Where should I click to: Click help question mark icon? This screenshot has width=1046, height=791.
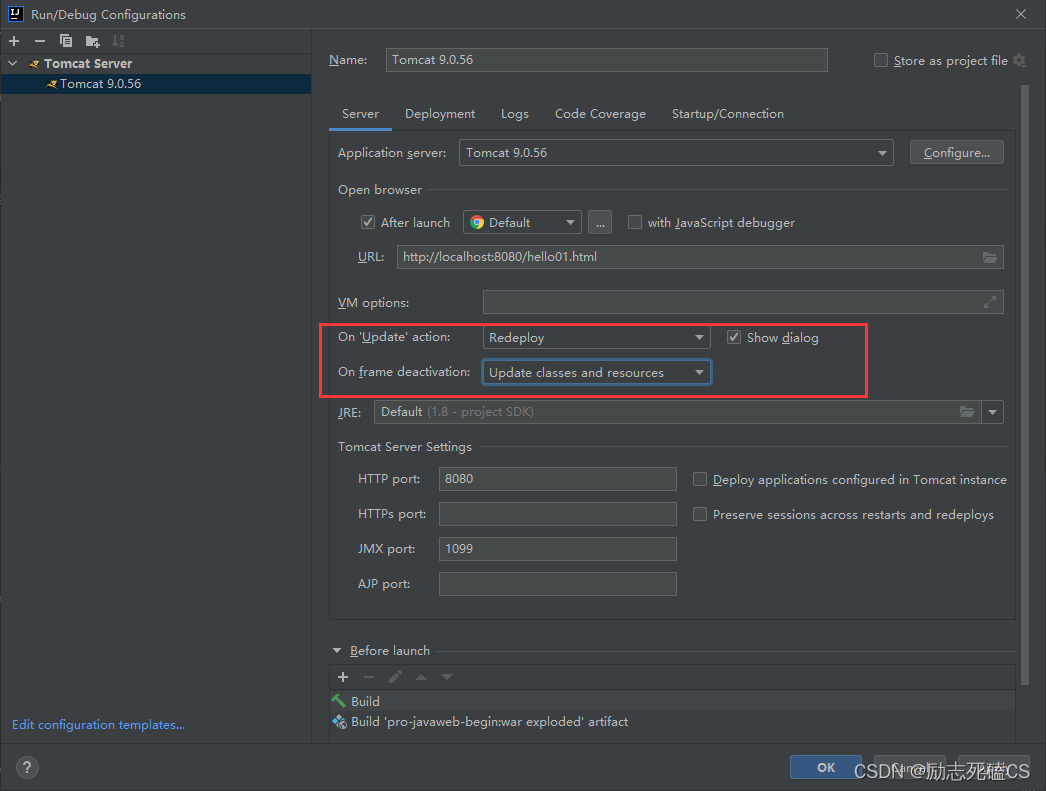pos(27,767)
